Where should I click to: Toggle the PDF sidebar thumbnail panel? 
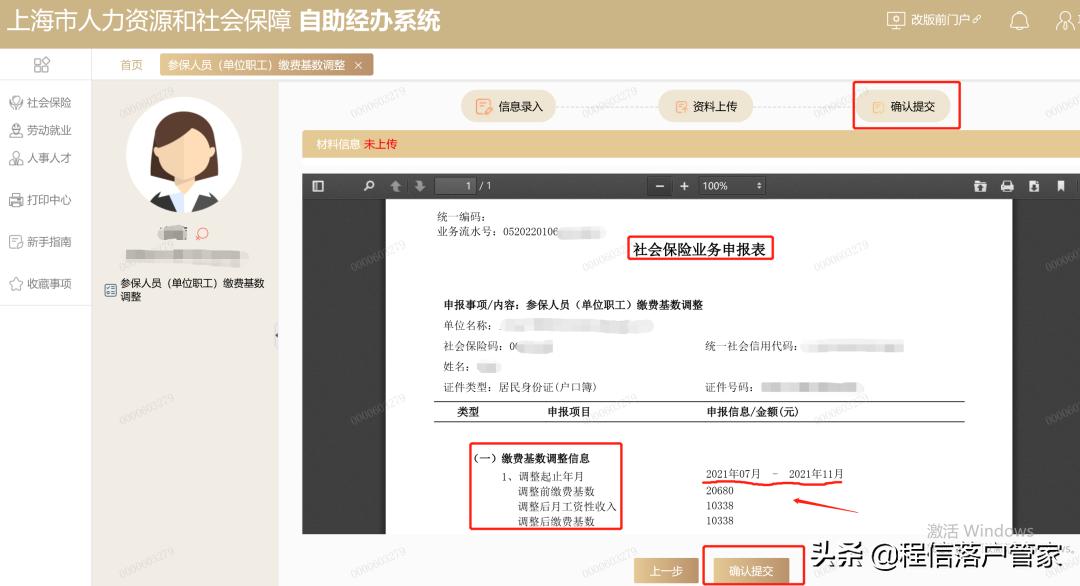(x=316, y=186)
